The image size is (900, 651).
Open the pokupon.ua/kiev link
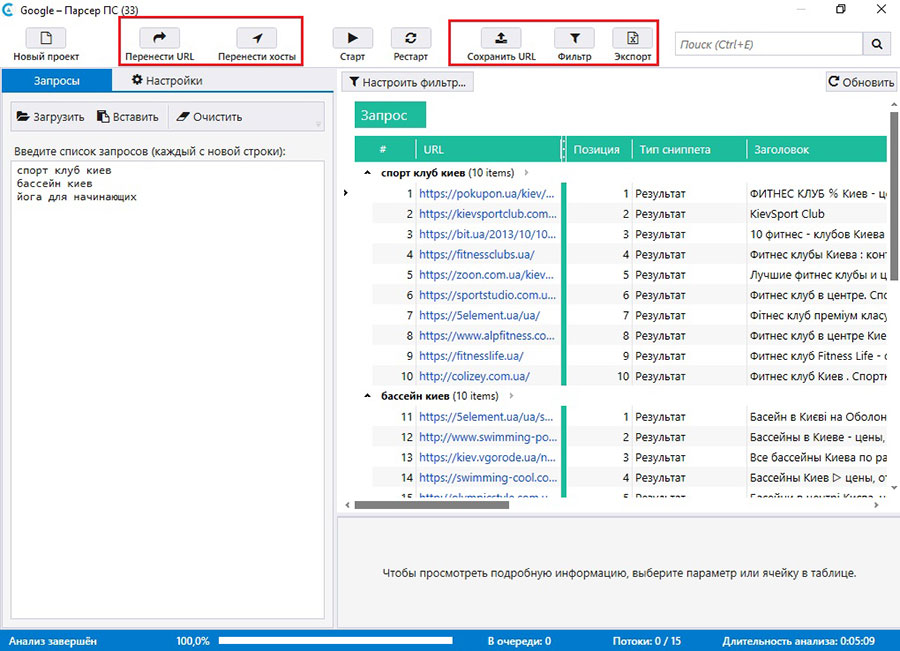coord(487,193)
